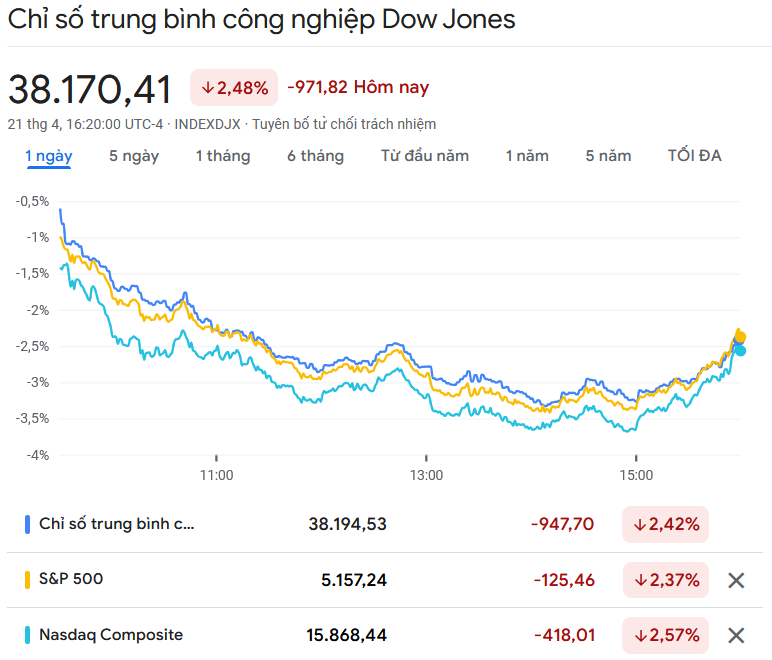Remove S&P 500 from comparison
772x660 pixels.
pyautogui.click(x=736, y=580)
